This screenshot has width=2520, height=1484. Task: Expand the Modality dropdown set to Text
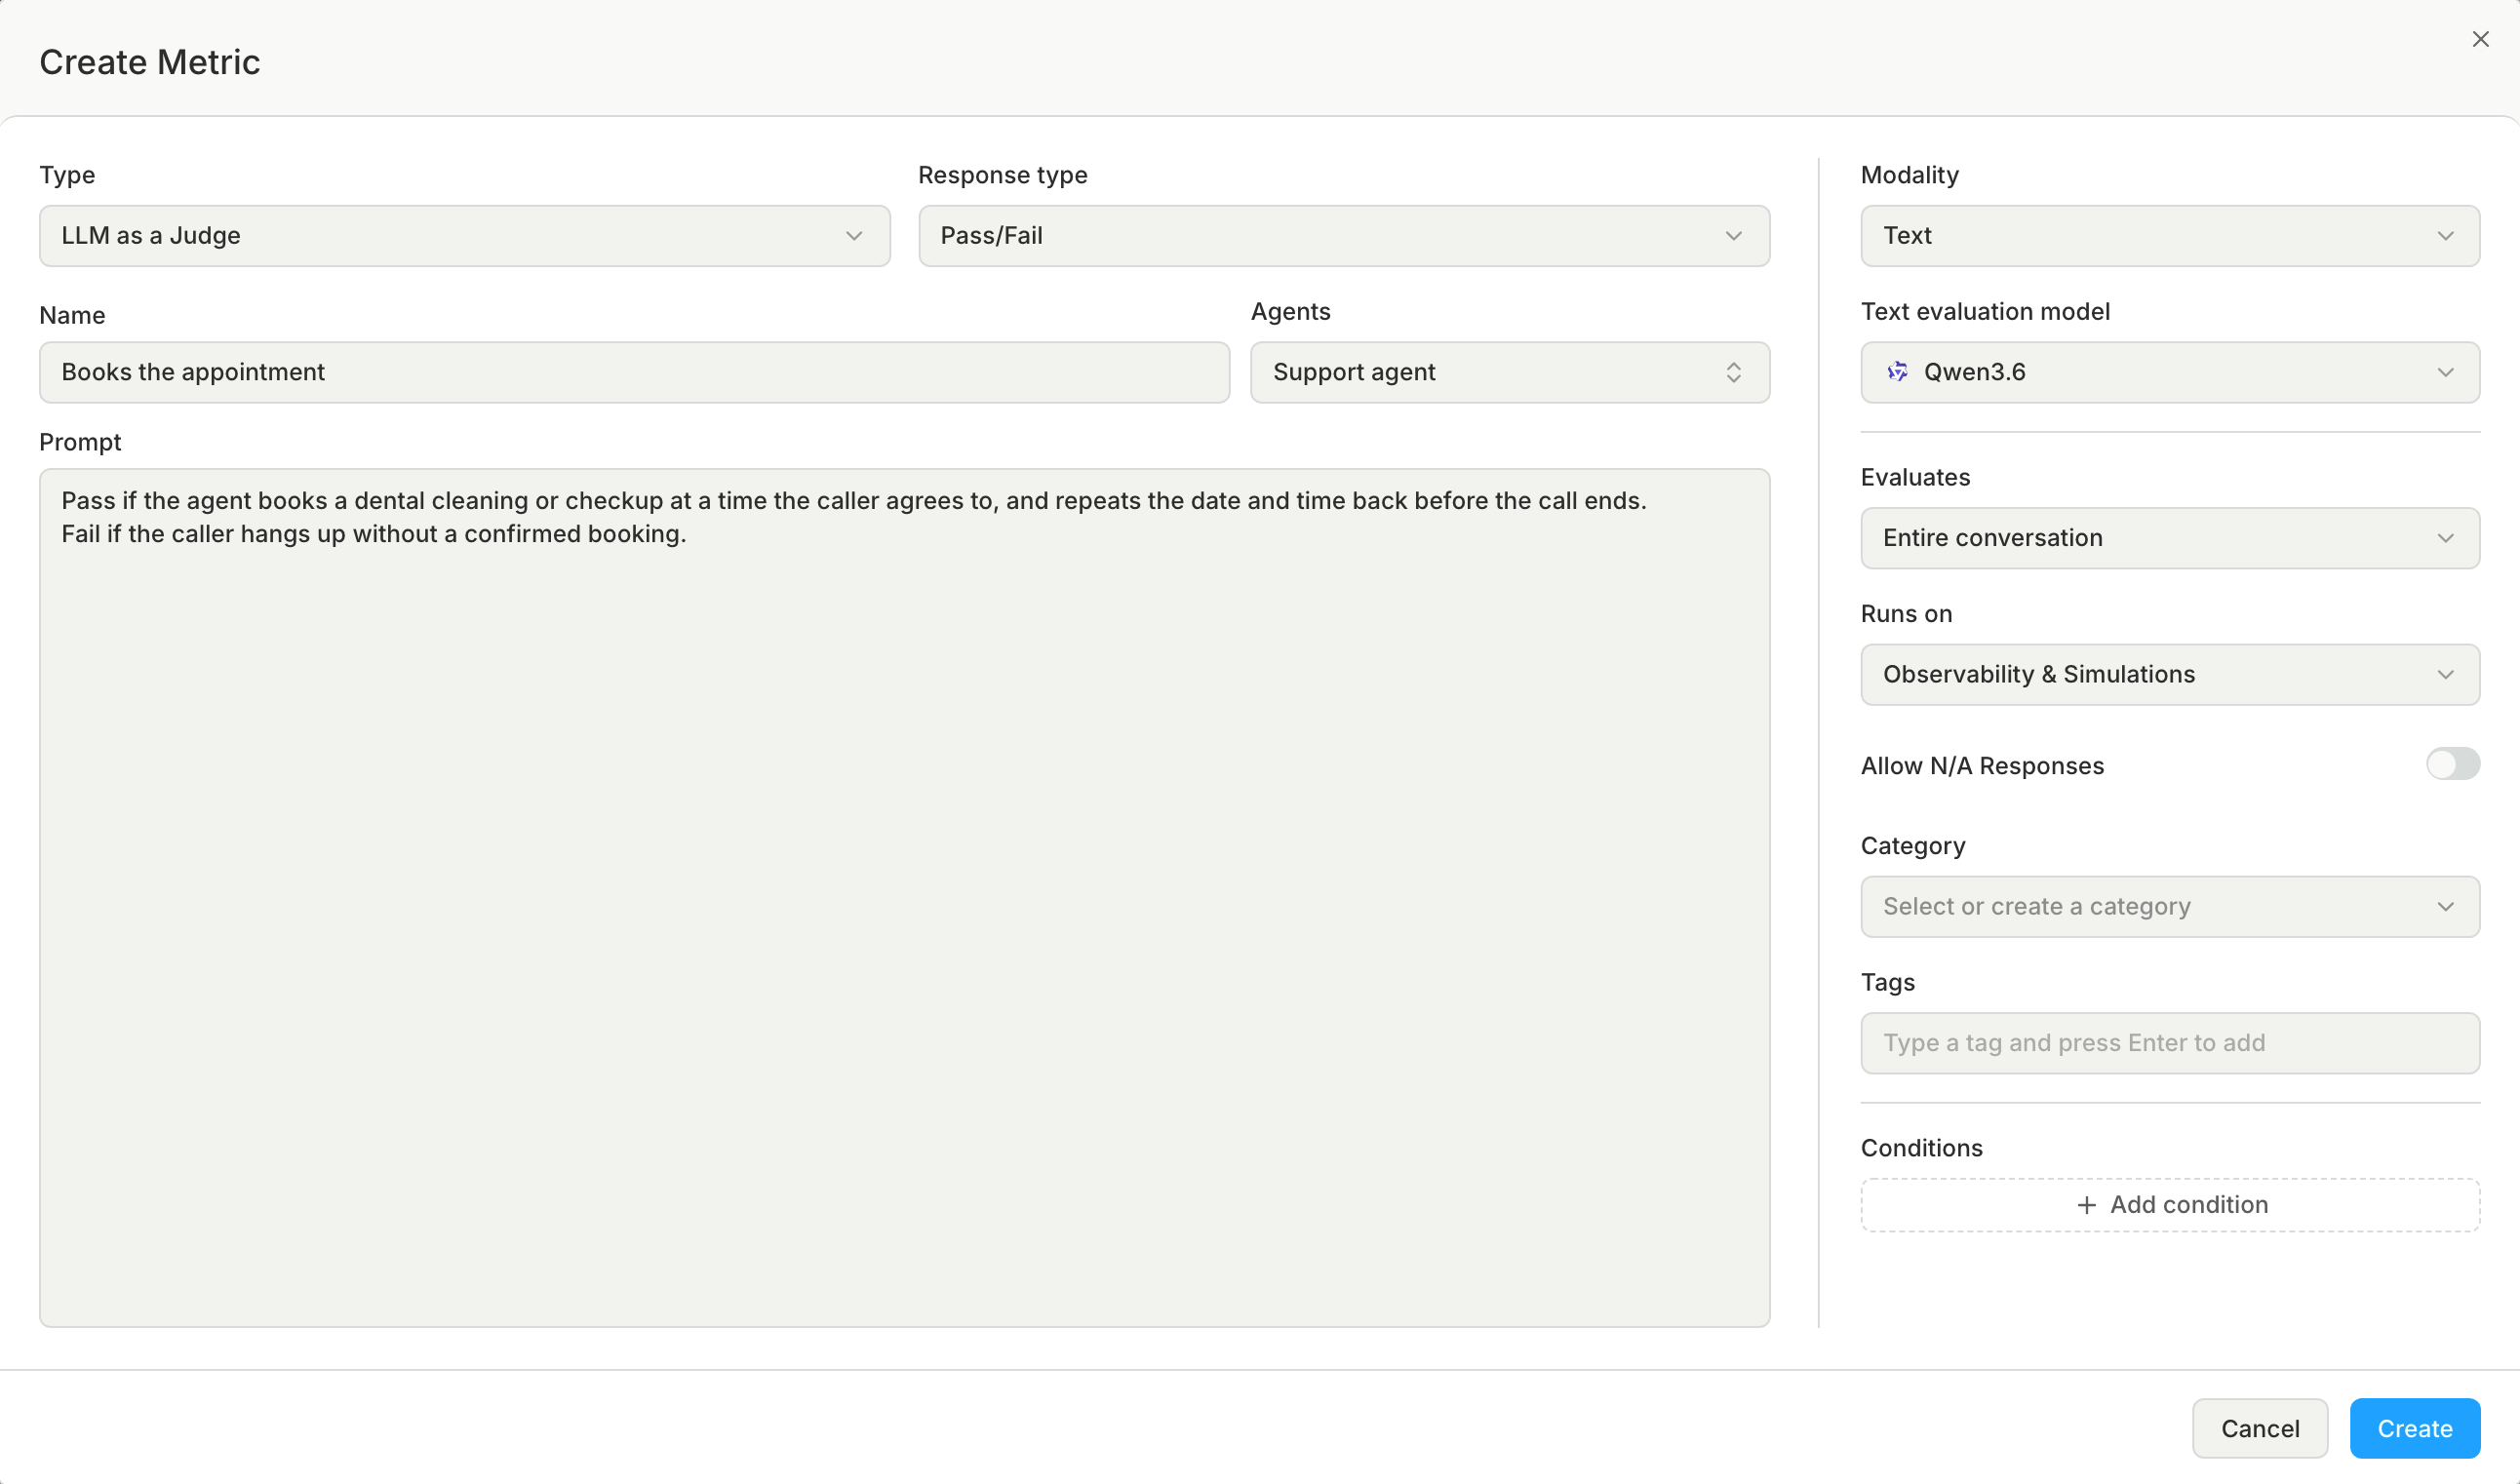click(2169, 236)
